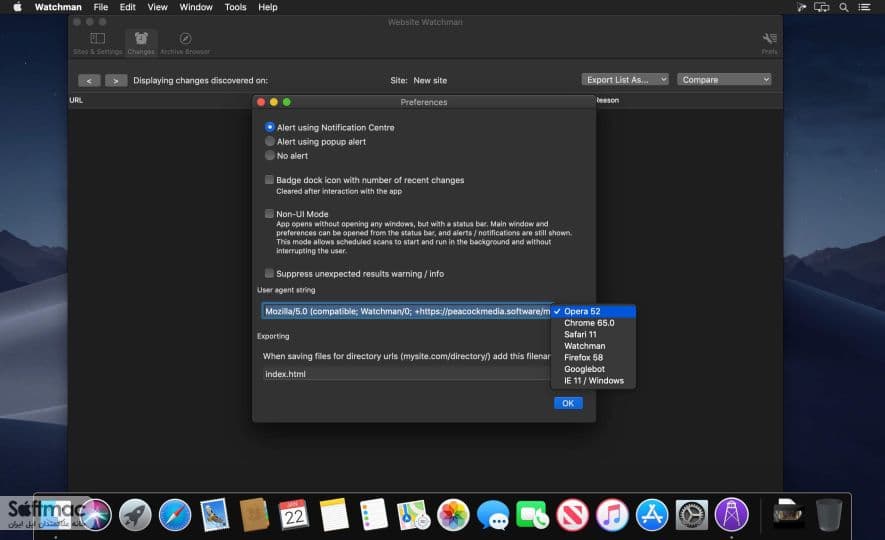The image size is (885, 540).
Task: Open iTunes music icon in dock
Action: [x=612, y=515]
